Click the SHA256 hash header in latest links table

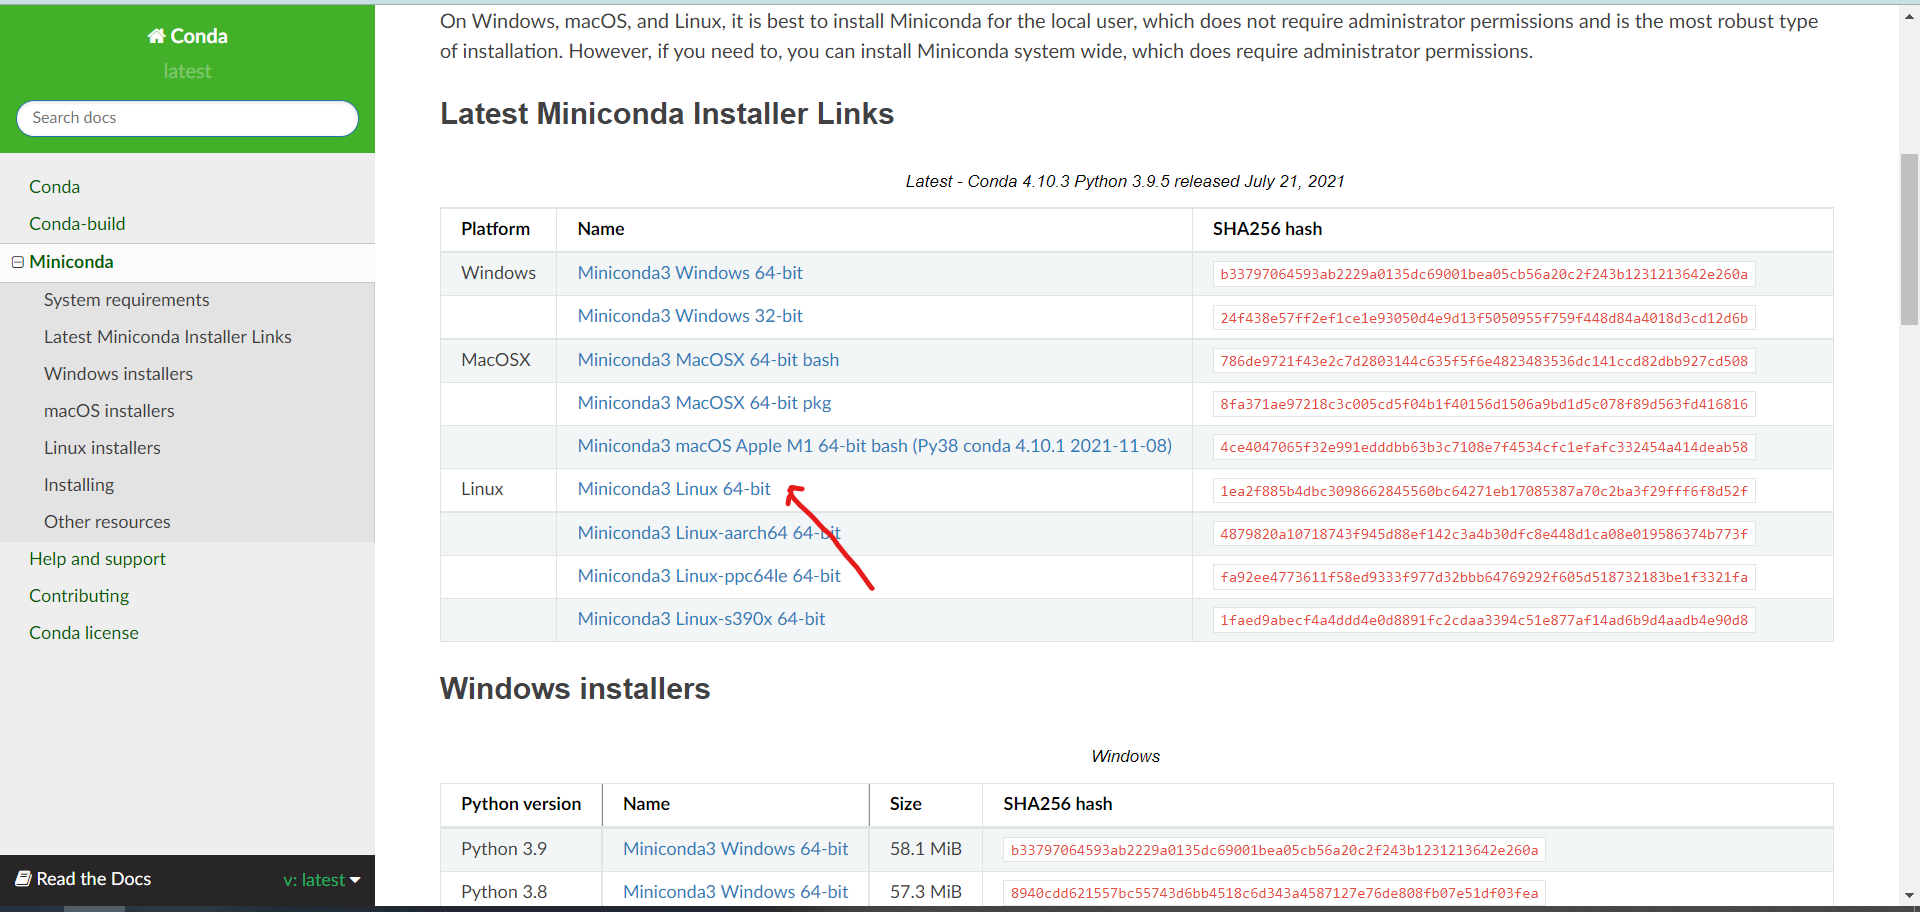tap(1267, 229)
